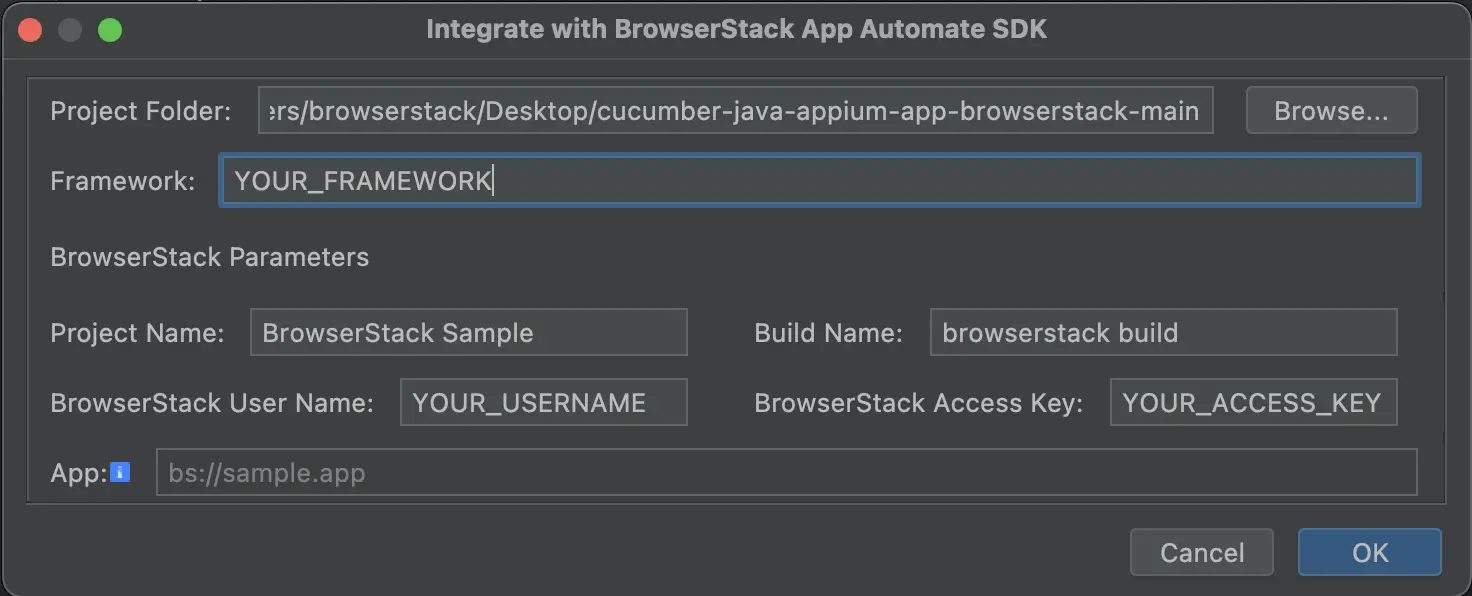Focus the BrowserStack User Name field
Screen dimensions: 1472x596
coord(543,403)
